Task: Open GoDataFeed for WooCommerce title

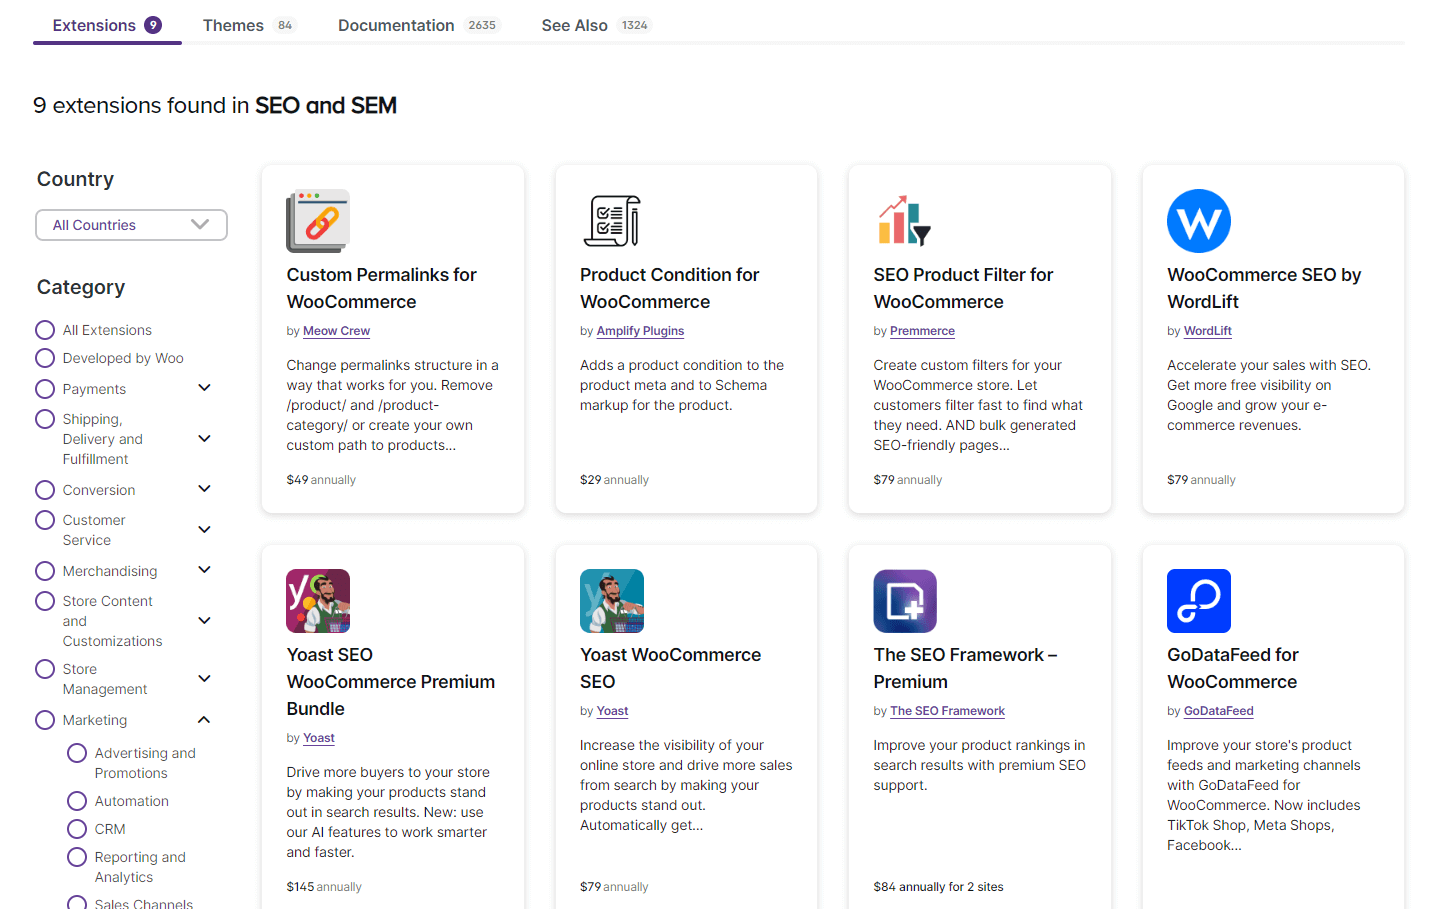Action: point(1232,668)
